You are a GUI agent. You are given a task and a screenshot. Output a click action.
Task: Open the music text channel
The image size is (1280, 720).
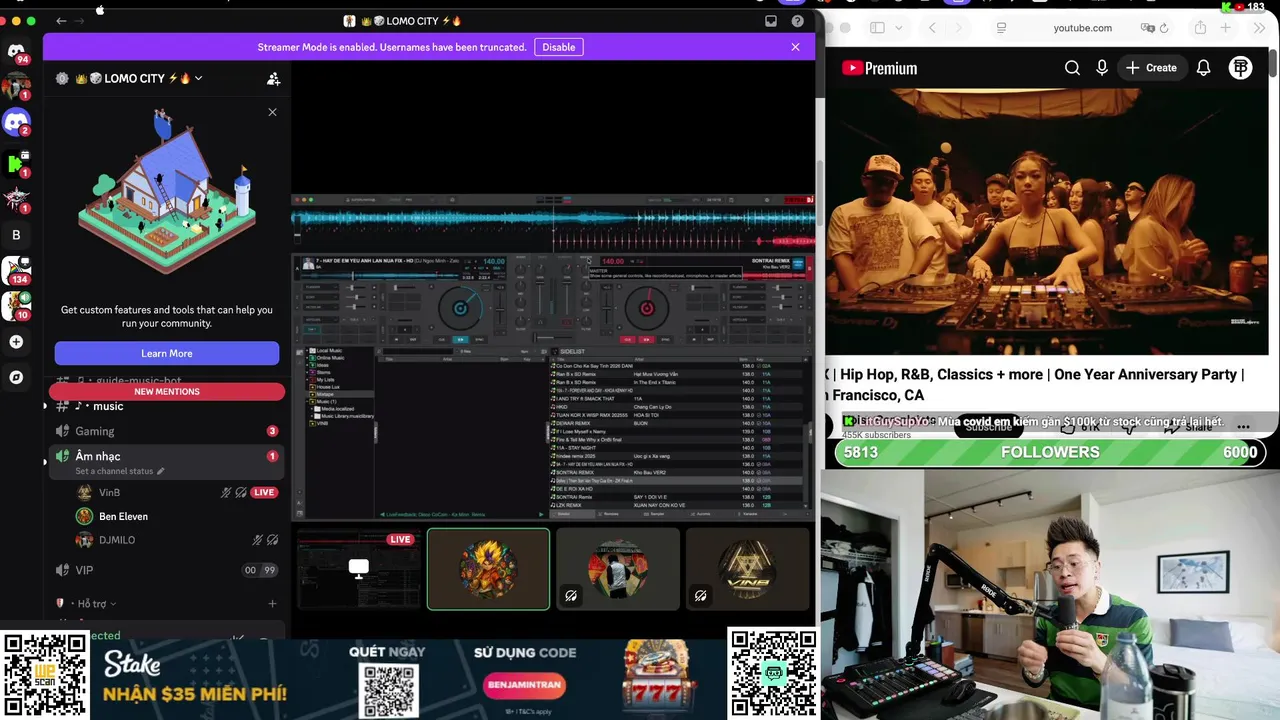[165, 406]
